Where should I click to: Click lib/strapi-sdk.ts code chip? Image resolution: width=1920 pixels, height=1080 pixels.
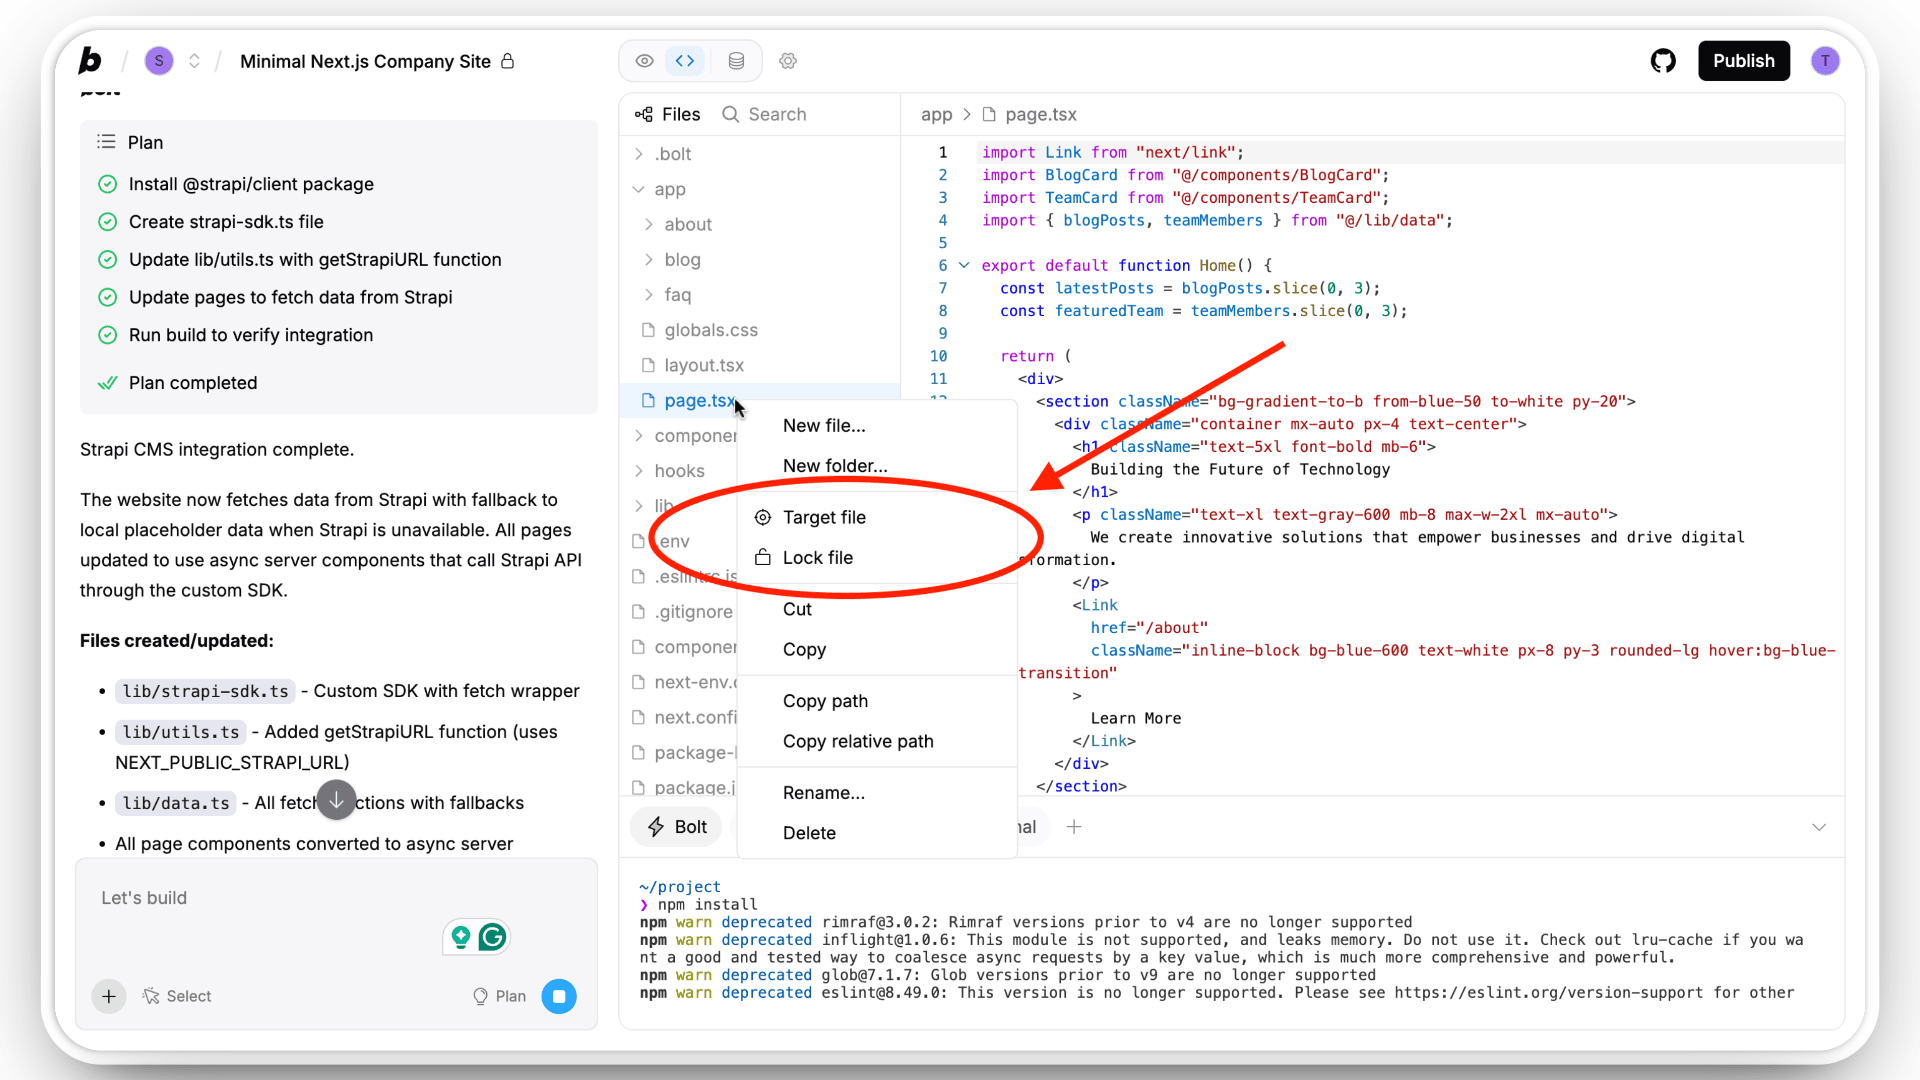click(205, 691)
